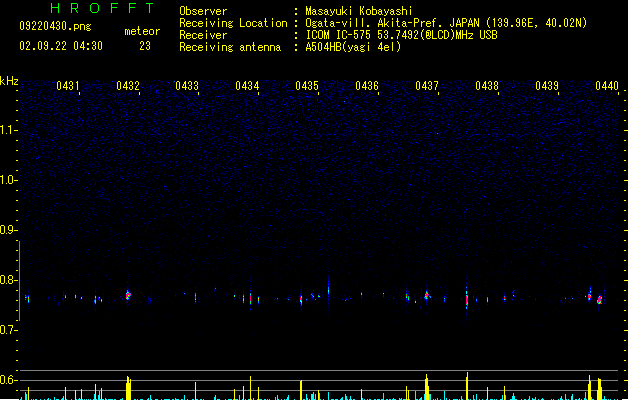The image size is (629, 400).
Task: Click the date stamp 02.09.22 04:30
Action: (x=61, y=46)
